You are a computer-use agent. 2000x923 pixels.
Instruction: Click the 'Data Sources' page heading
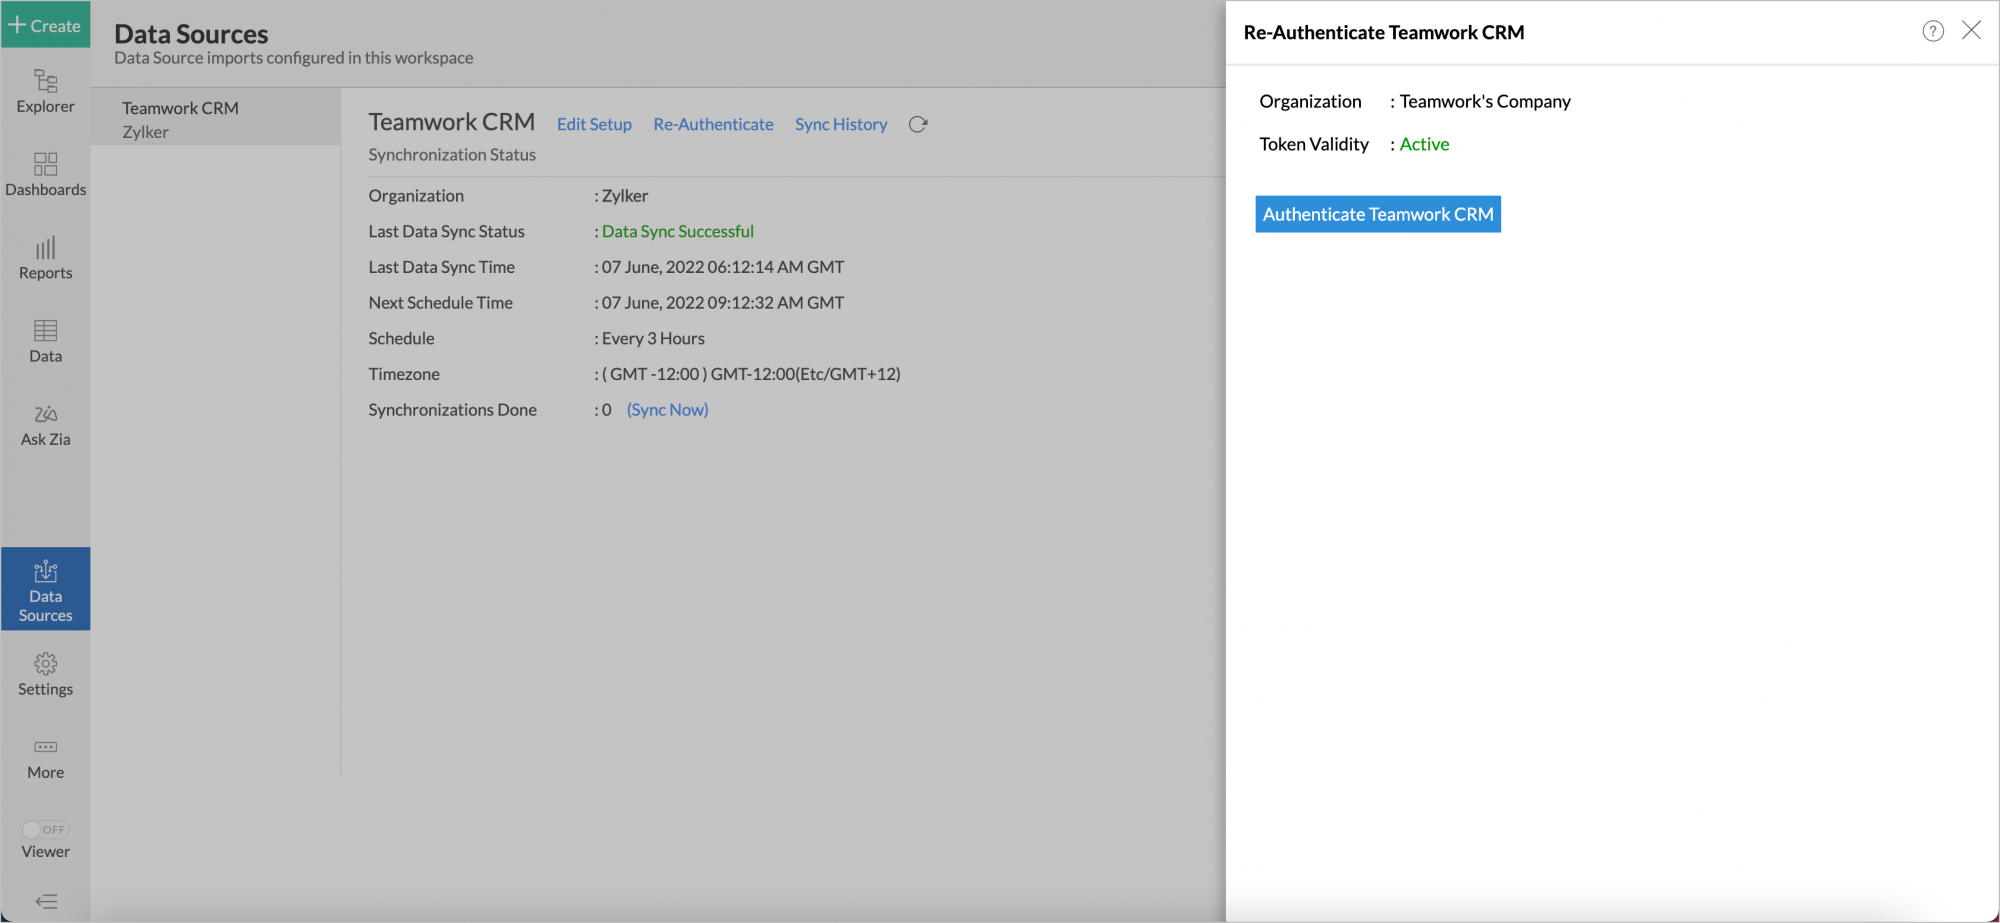coord(191,33)
